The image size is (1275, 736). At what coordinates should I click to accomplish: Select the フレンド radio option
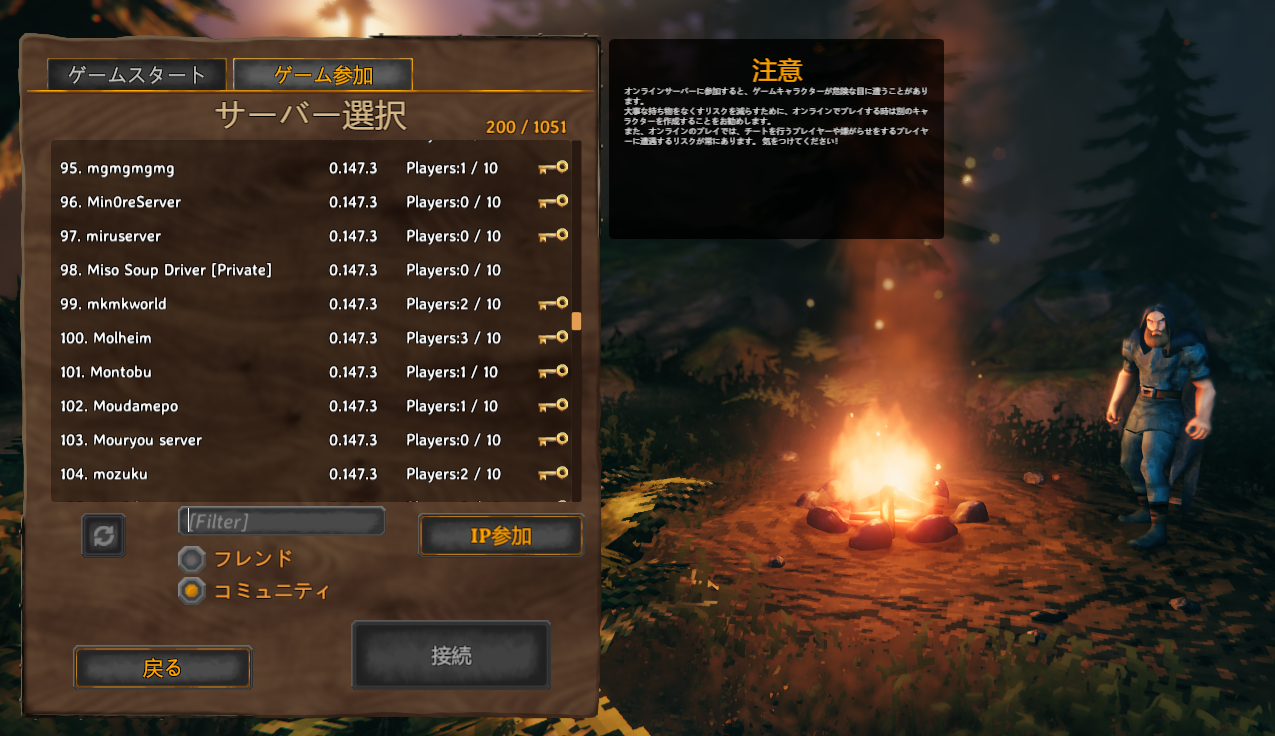(192, 559)
